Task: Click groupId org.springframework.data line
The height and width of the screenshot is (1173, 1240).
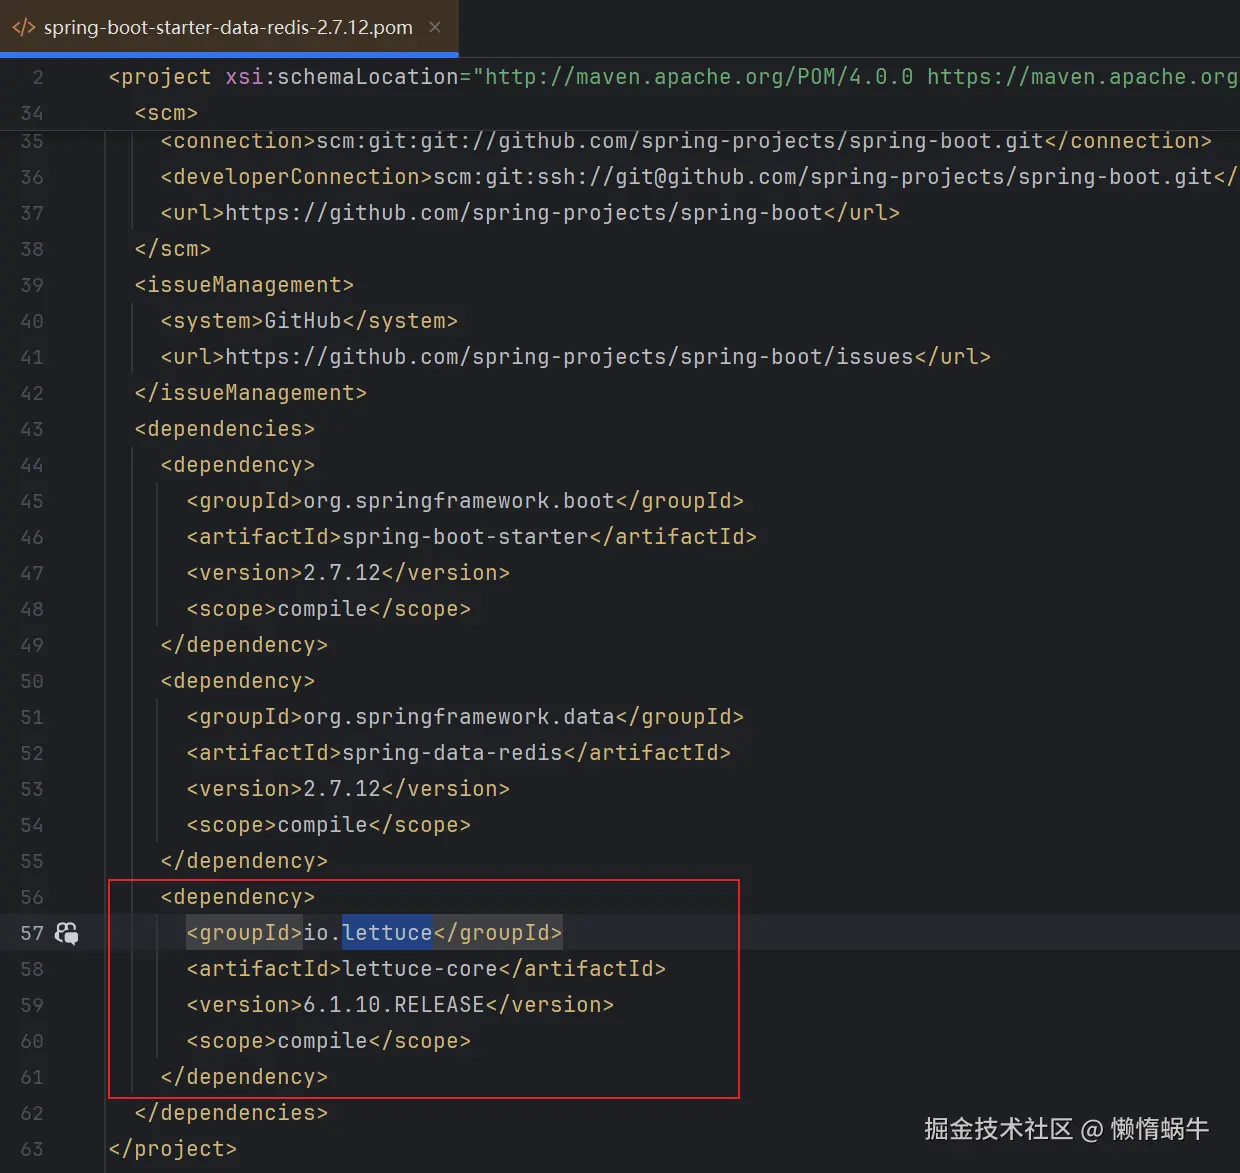Action: pyautogui.click(x=465, y=717)
